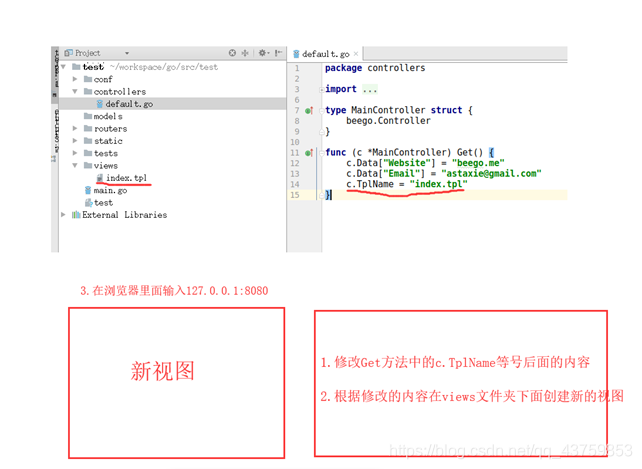Click the "astaxie@gmail.com" string
The height and width of the screenshot is (469, 642).
491,174
